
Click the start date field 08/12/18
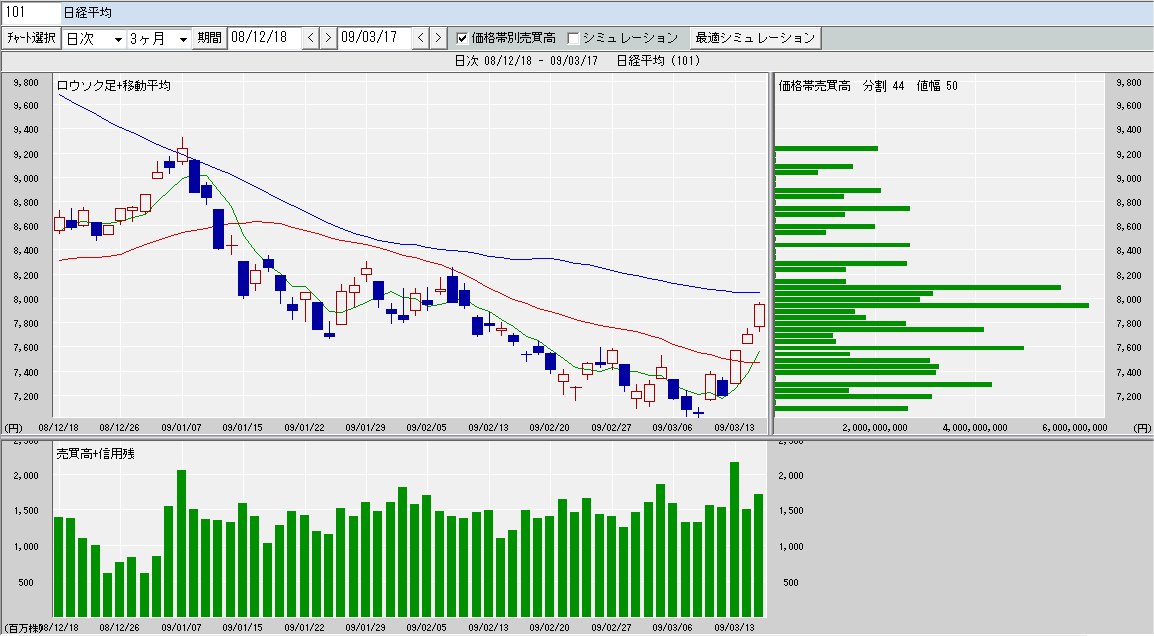coord(263,38)
